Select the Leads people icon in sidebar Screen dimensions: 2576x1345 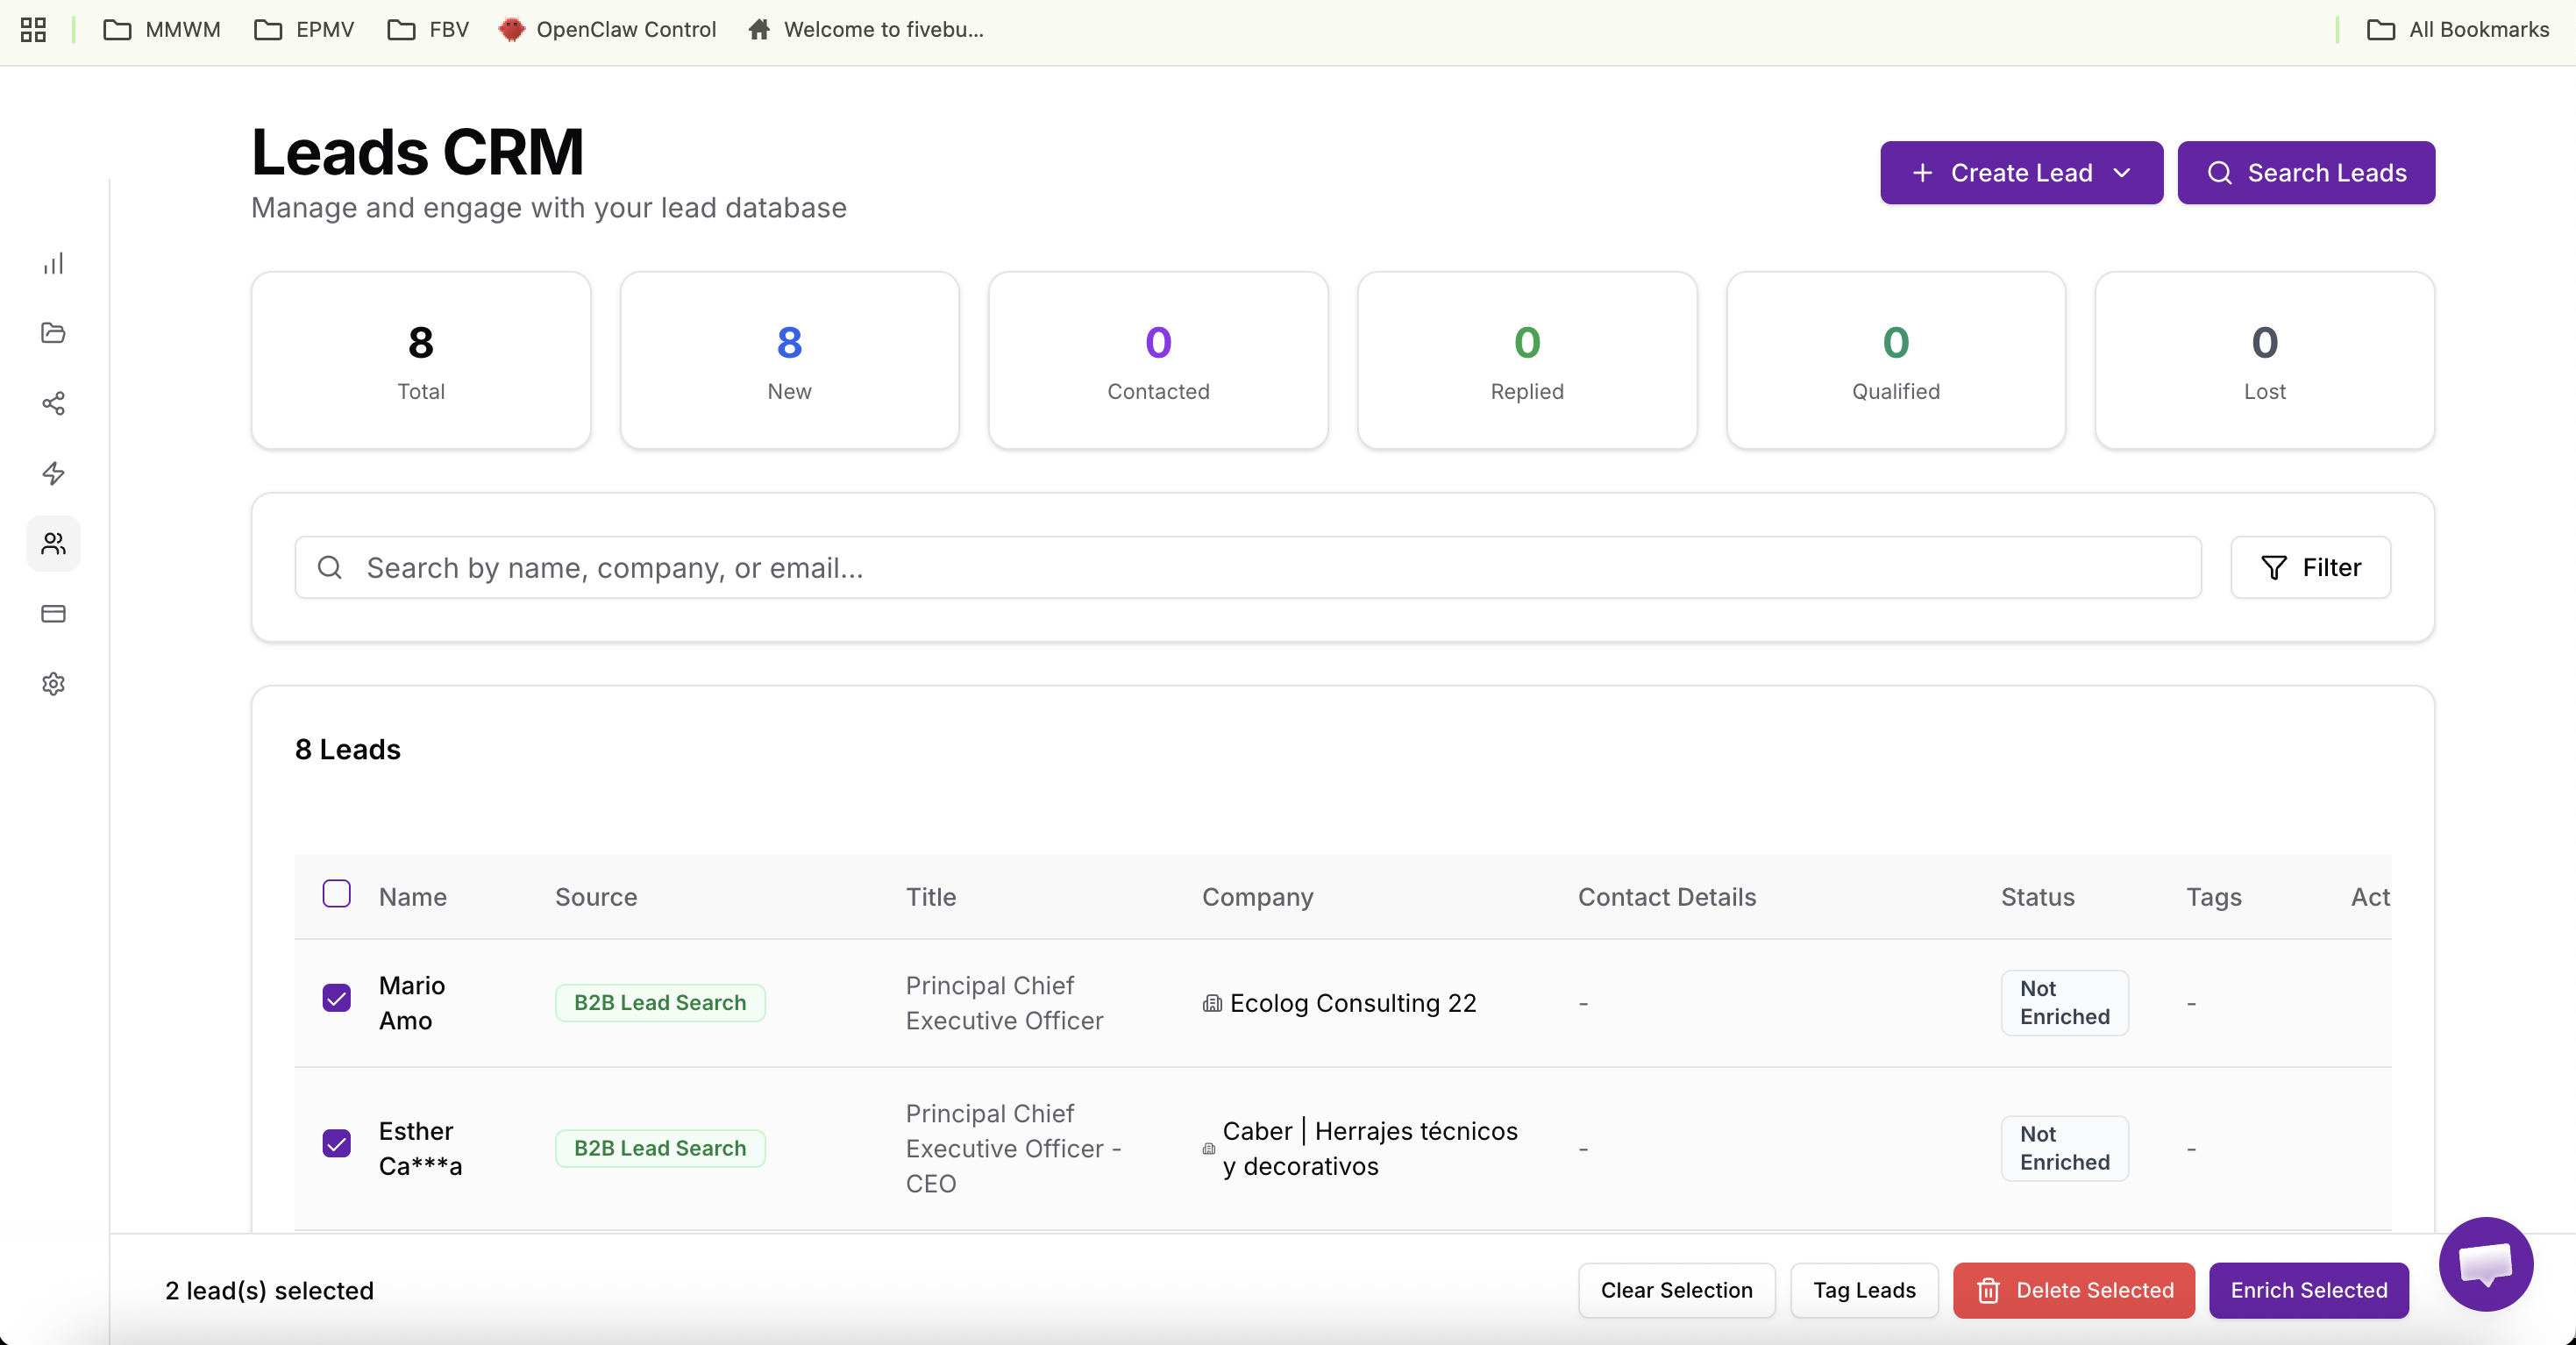(x=53, y=544)
